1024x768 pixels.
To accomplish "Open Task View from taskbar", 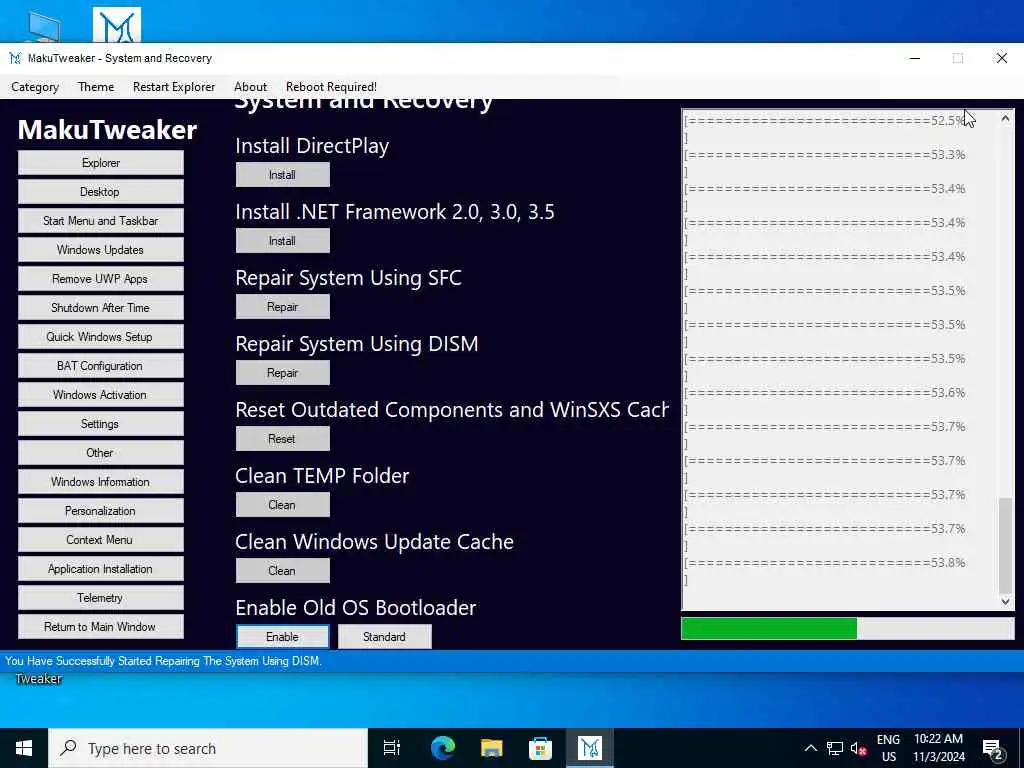I will point(392,748).
